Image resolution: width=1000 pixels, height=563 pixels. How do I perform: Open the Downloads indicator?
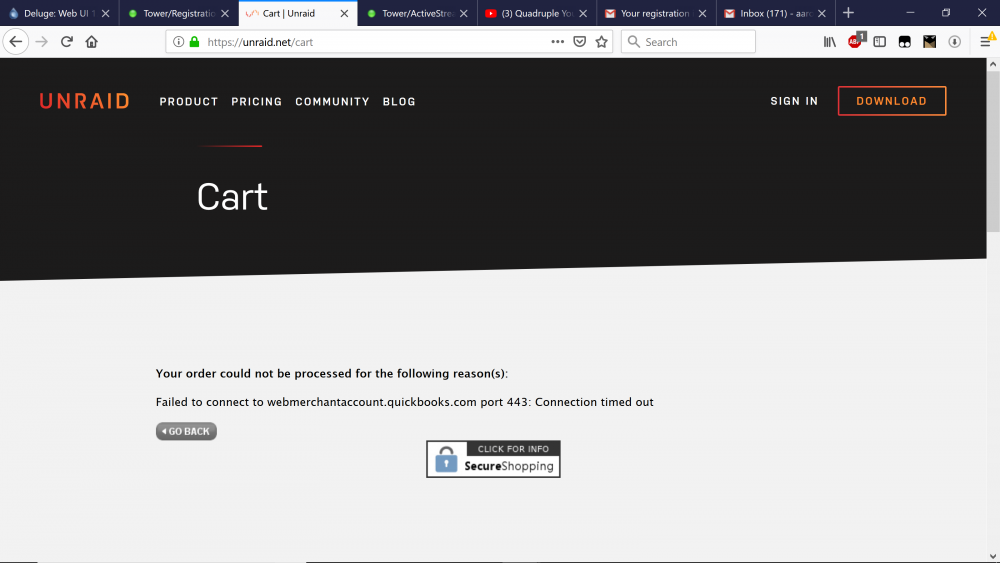(x=954, y=42)
